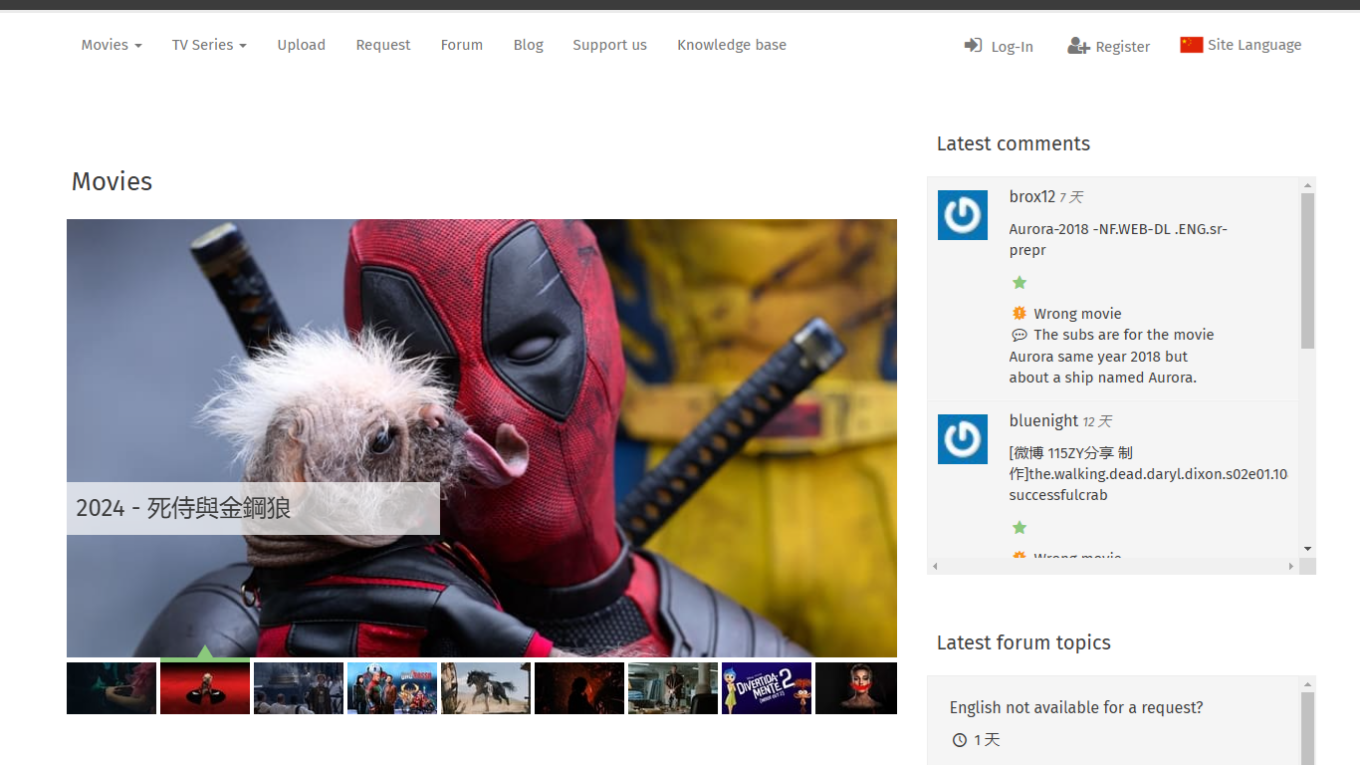Click the 'Latest forum topics' heading
1360x765 pixels.
1023,643
